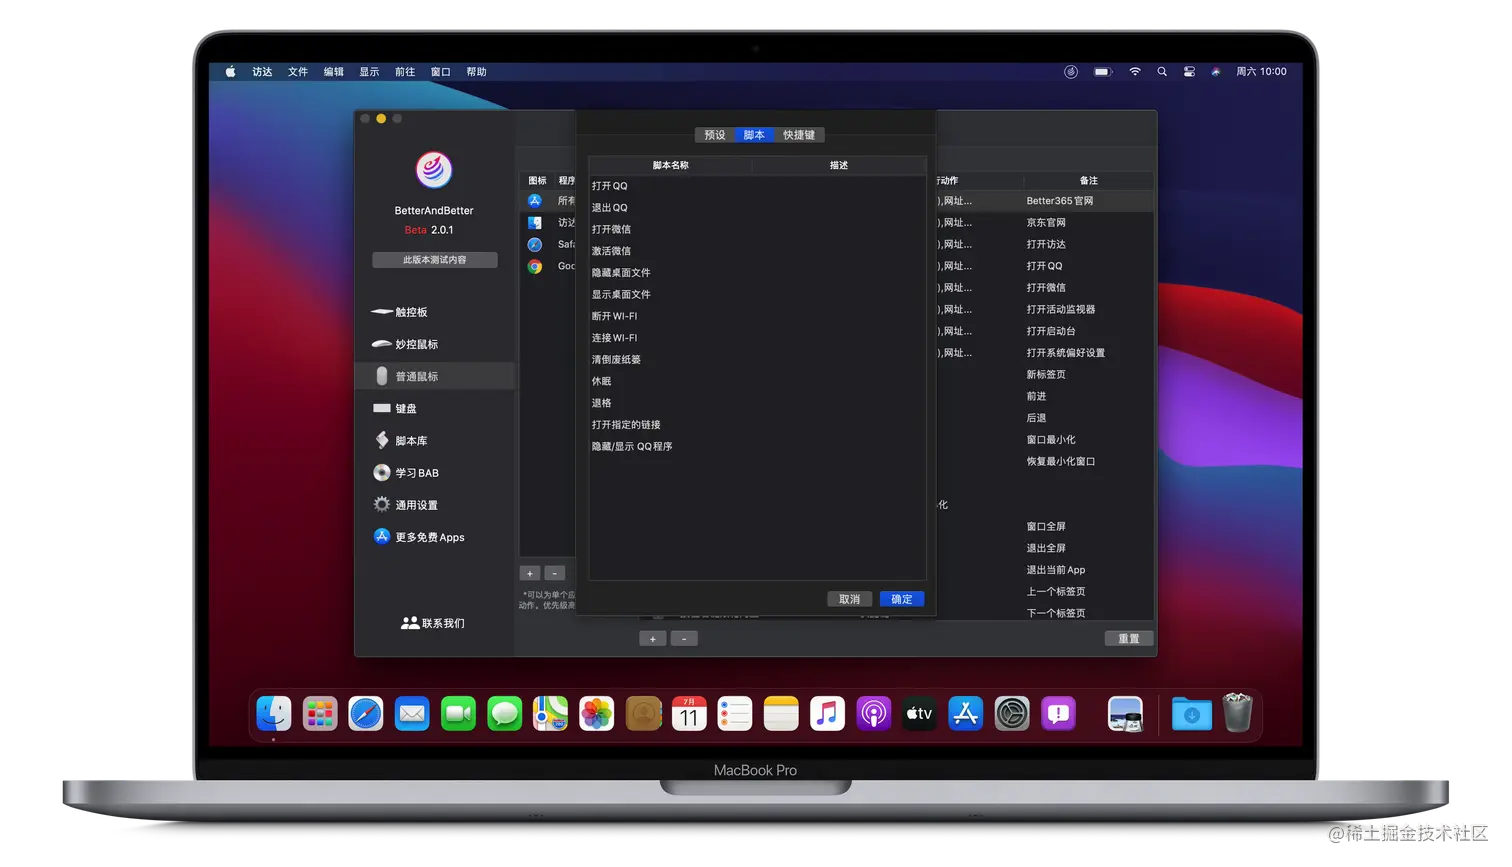Select the 激活微信 script row
The width and height of the screenshot is (1512, 867).
tap(757, 251)
